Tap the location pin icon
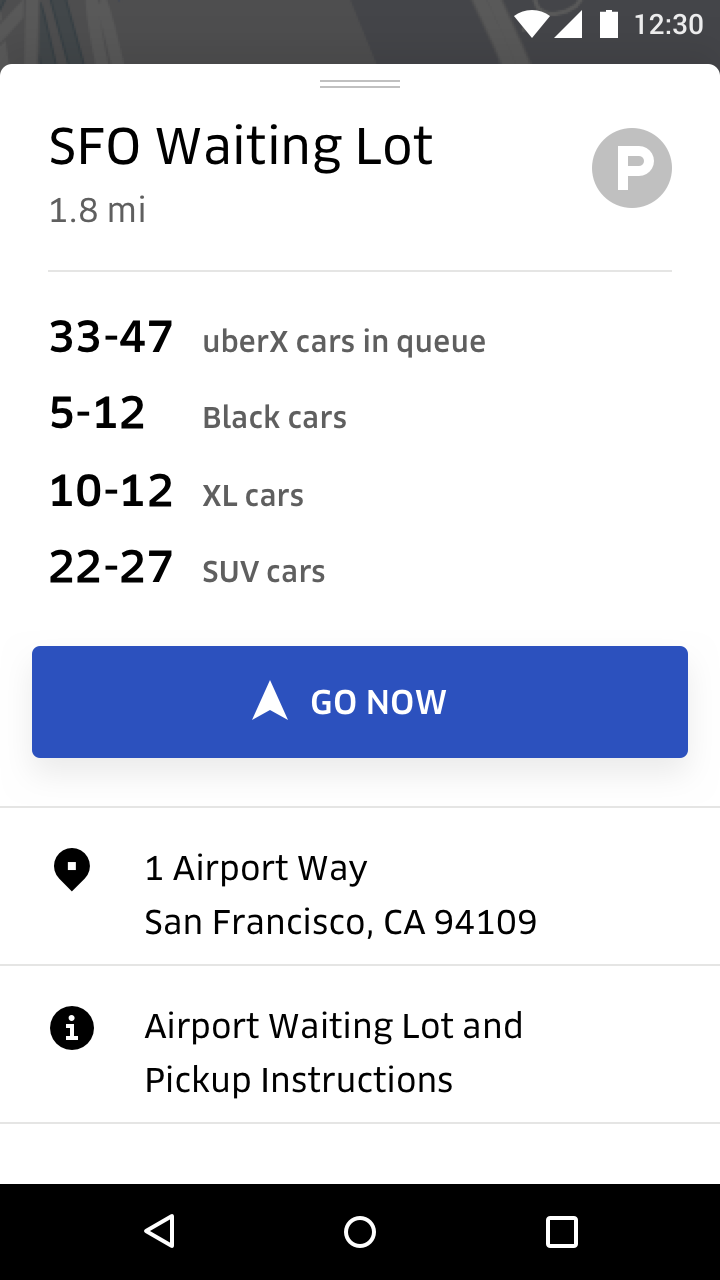The height and width of the screenshot is (1280, 720). tap(72, 870)
